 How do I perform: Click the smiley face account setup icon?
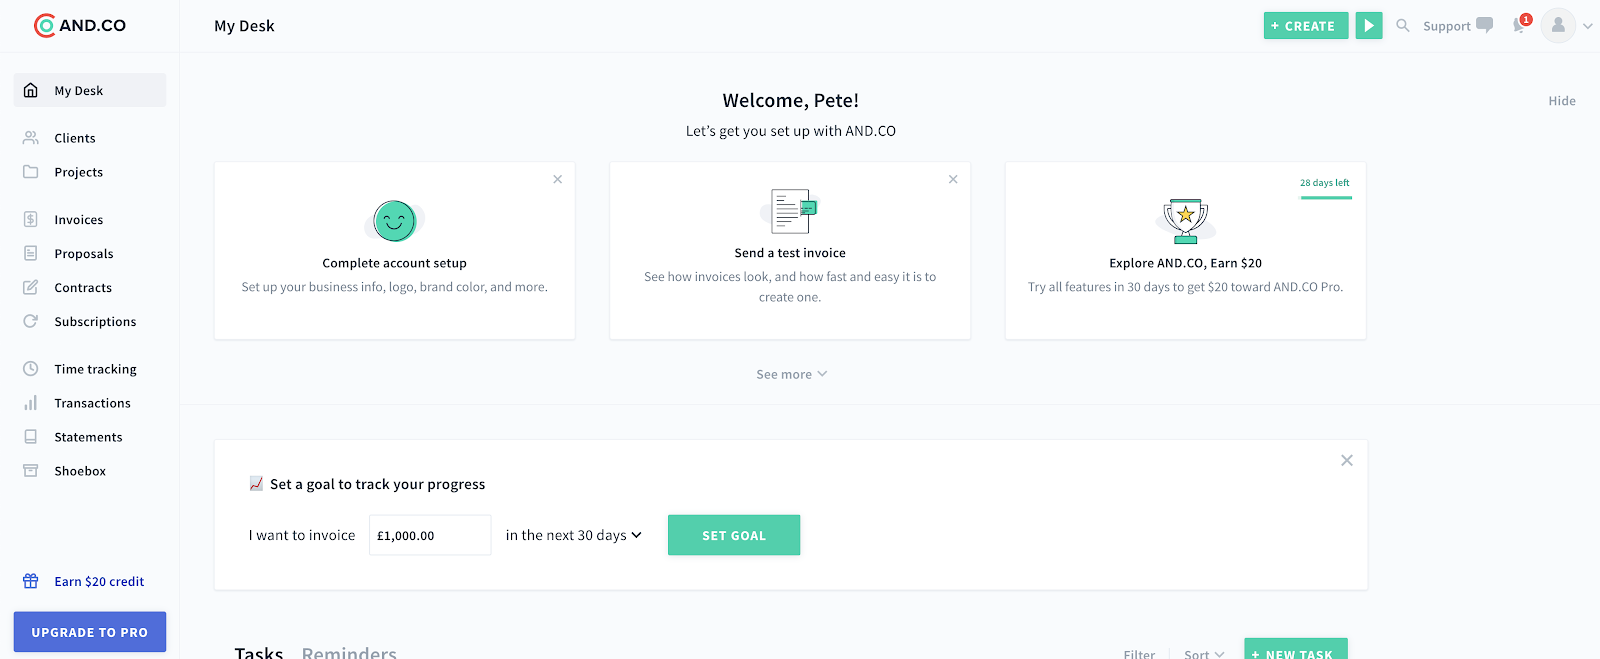point(395,220)
